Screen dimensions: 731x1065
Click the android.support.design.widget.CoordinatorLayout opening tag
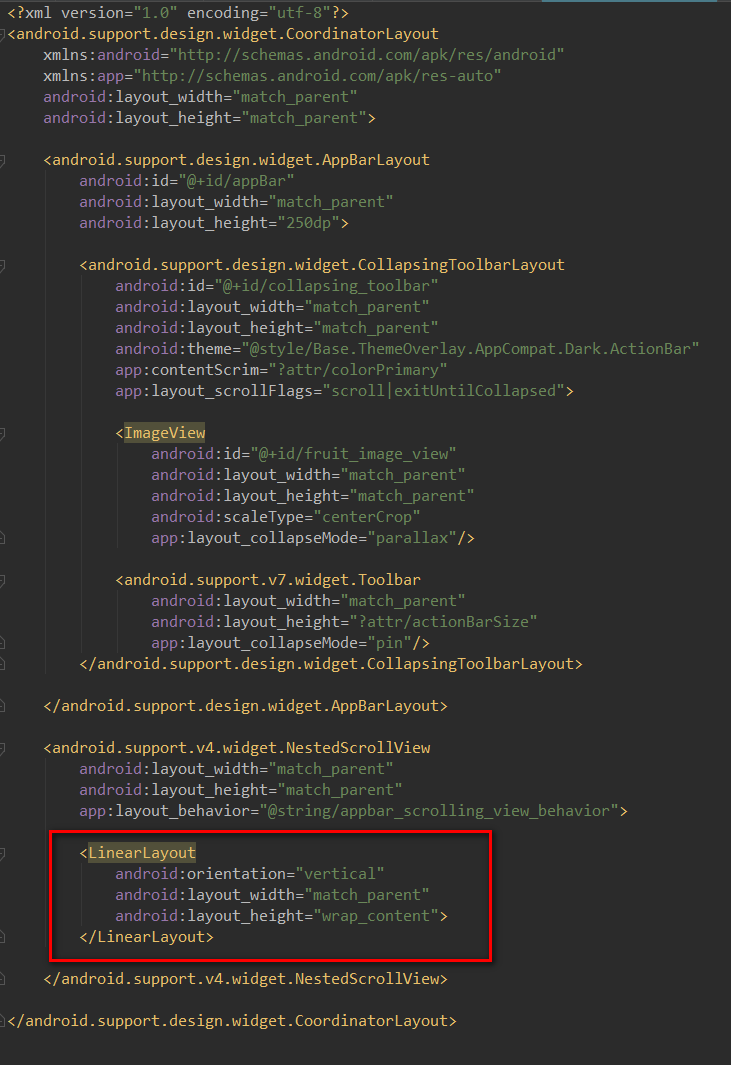coord(223,34)
